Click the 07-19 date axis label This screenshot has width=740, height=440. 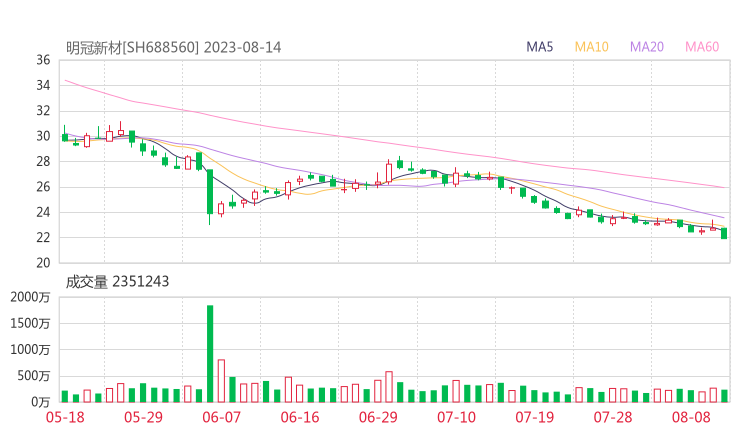click(x=534, y=417)
